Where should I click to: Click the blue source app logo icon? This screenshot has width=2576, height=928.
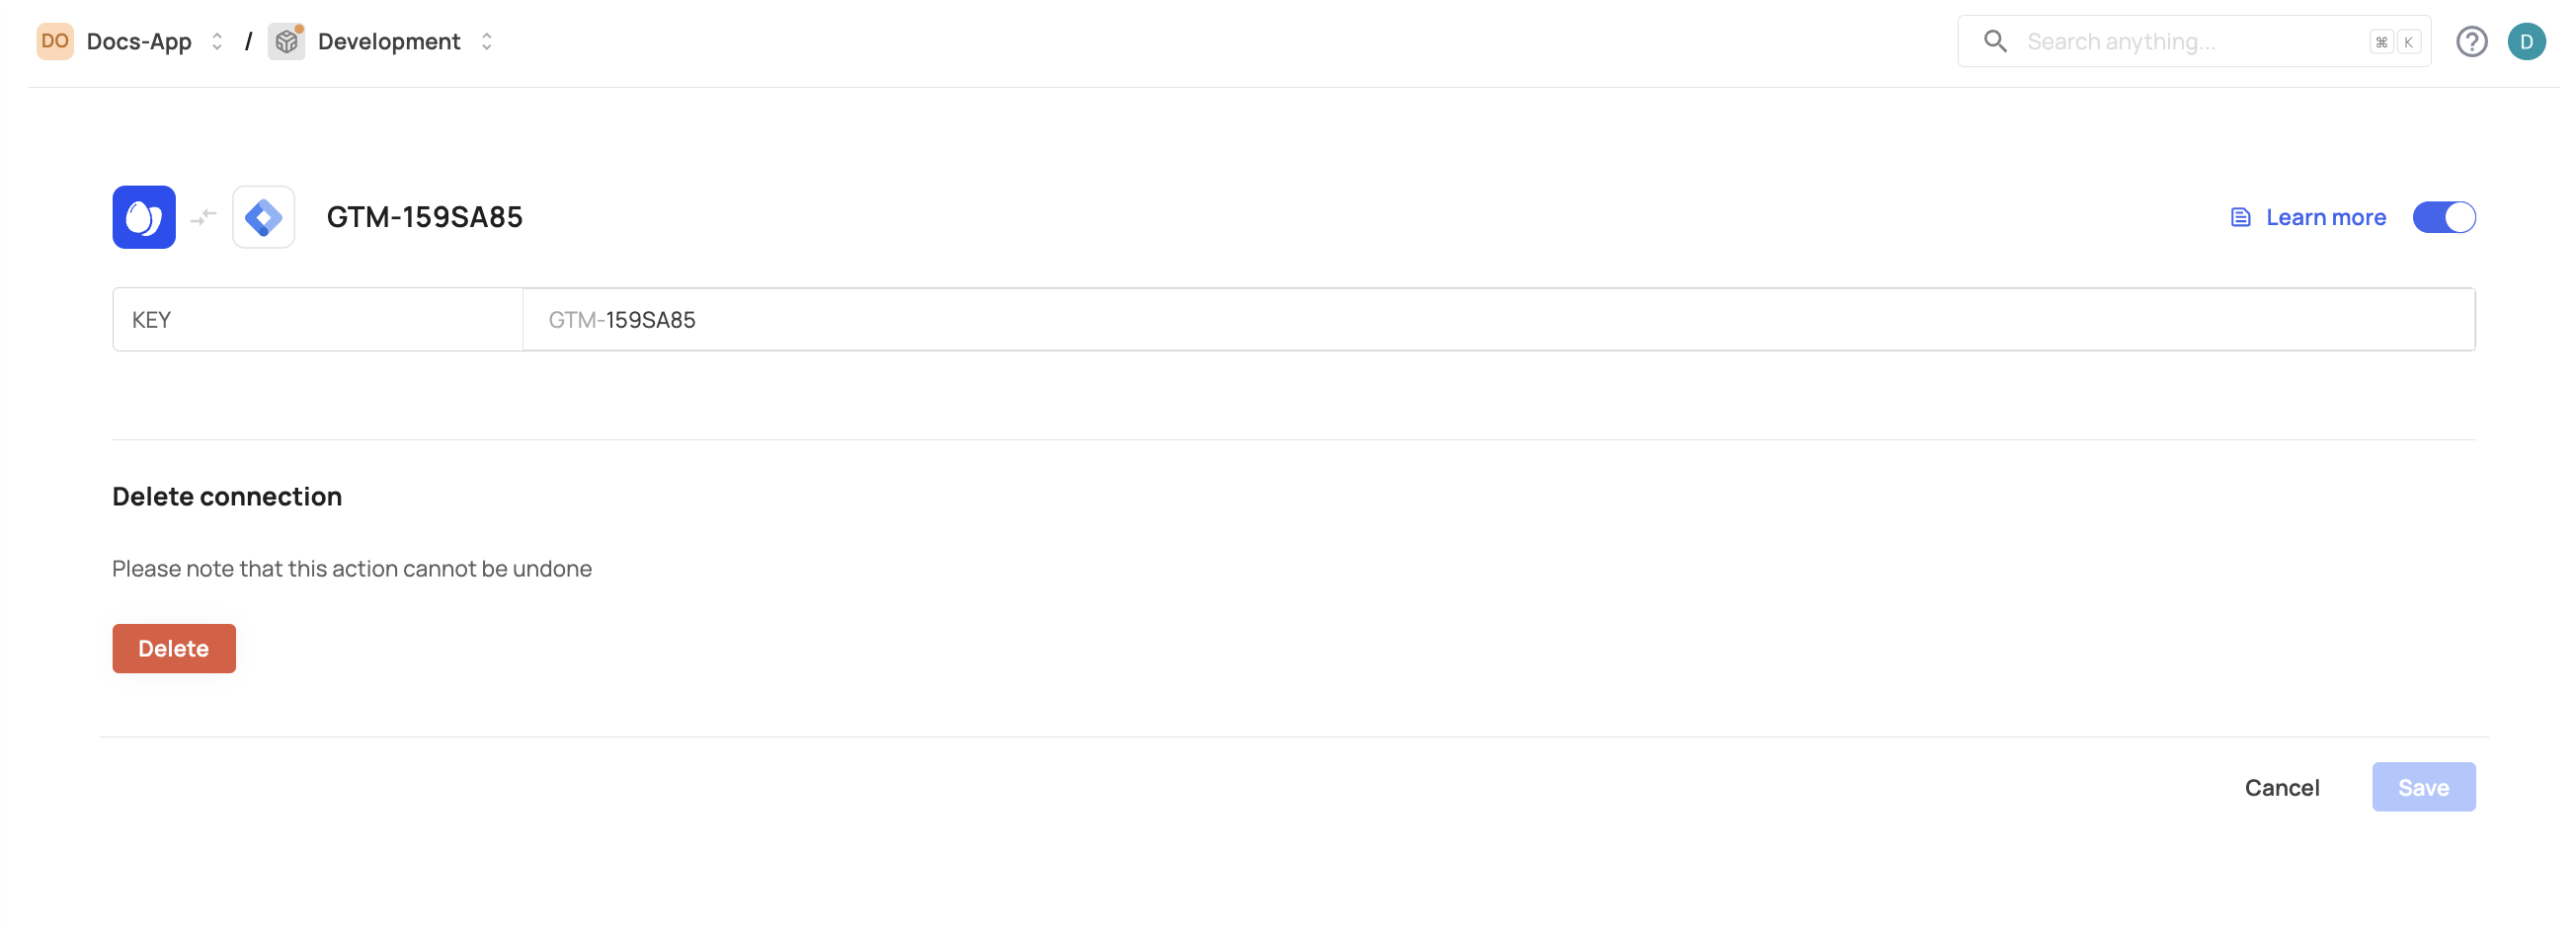coord(144,217)
